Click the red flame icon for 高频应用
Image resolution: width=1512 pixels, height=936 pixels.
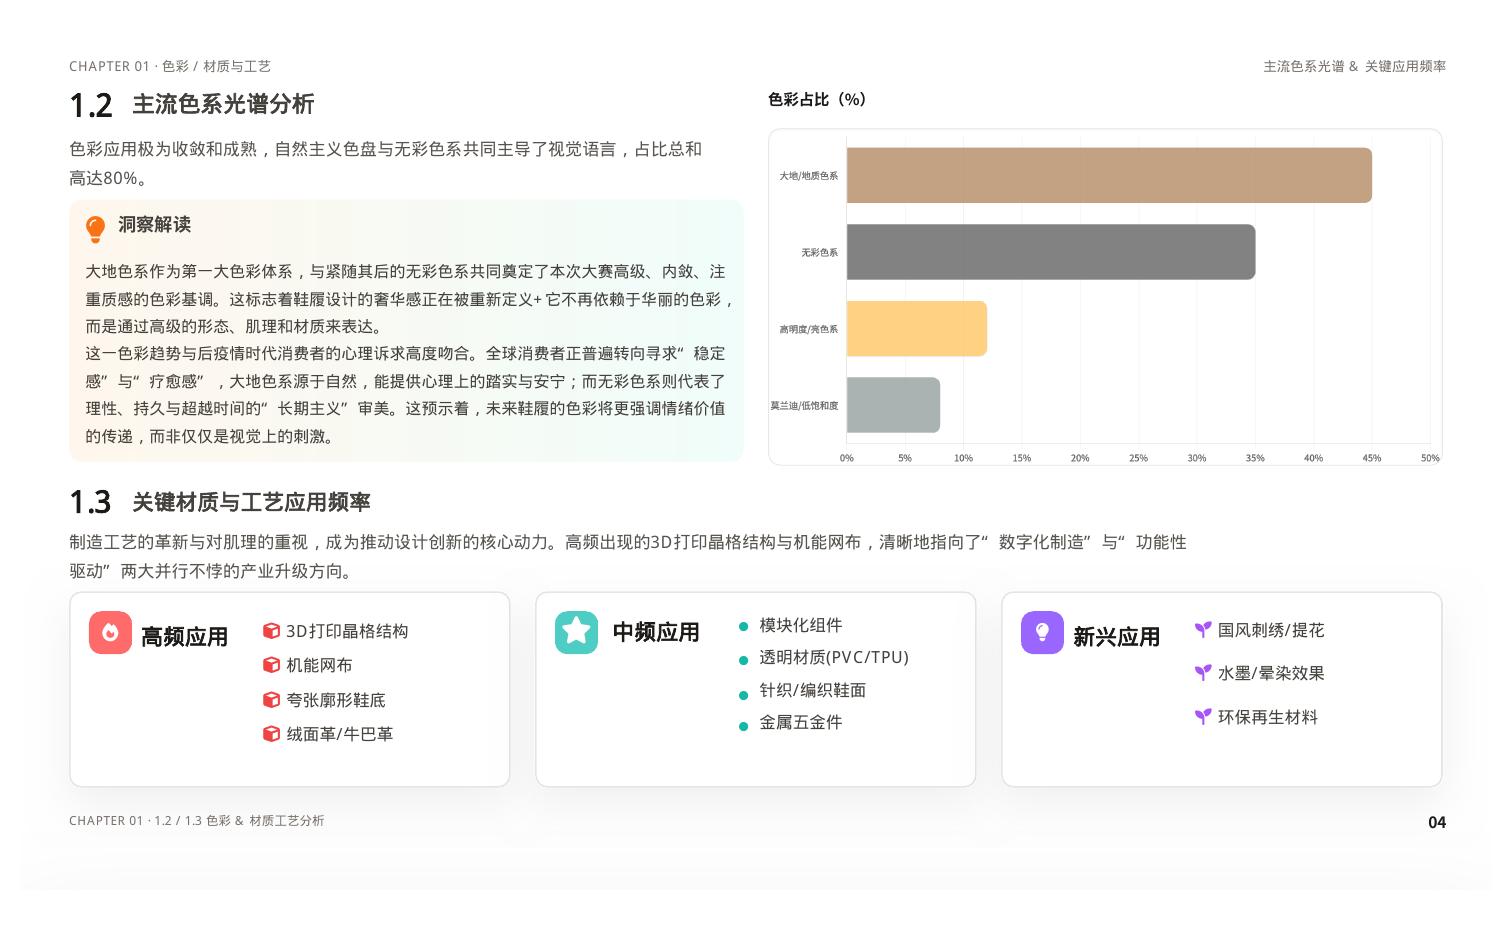[110, 633]
